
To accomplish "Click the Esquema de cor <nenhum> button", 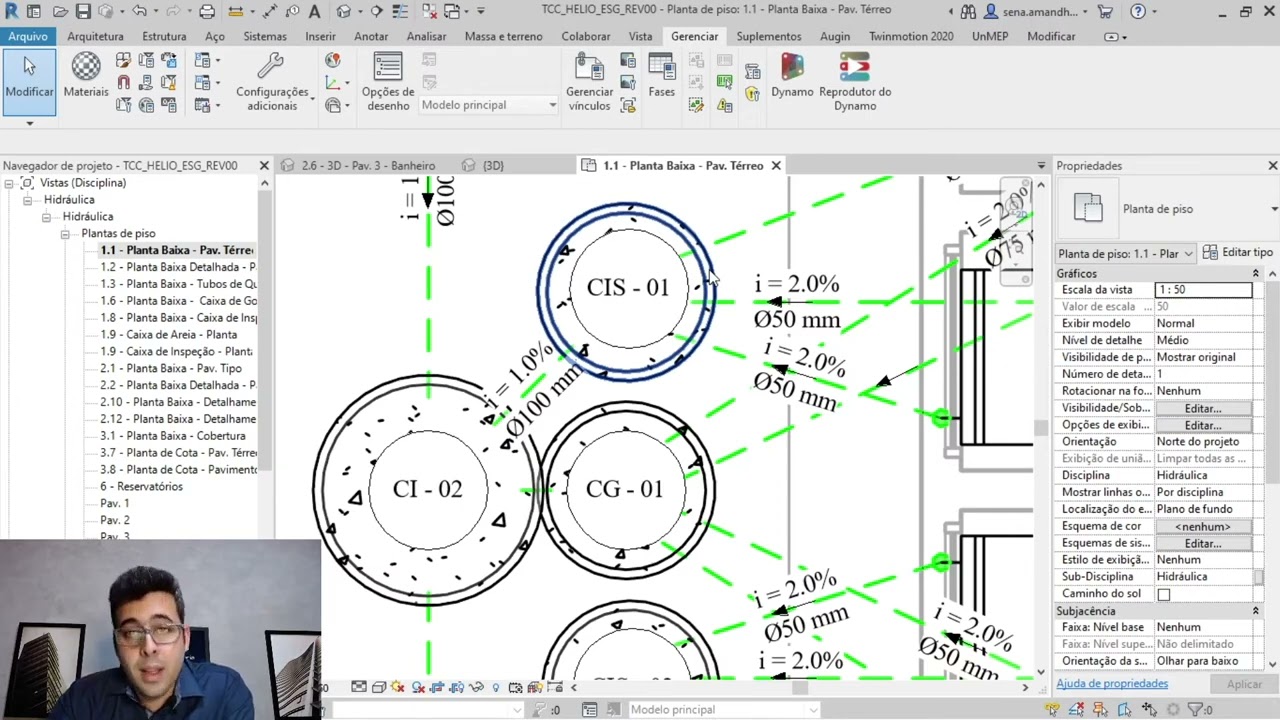I will pos(1203,526).
